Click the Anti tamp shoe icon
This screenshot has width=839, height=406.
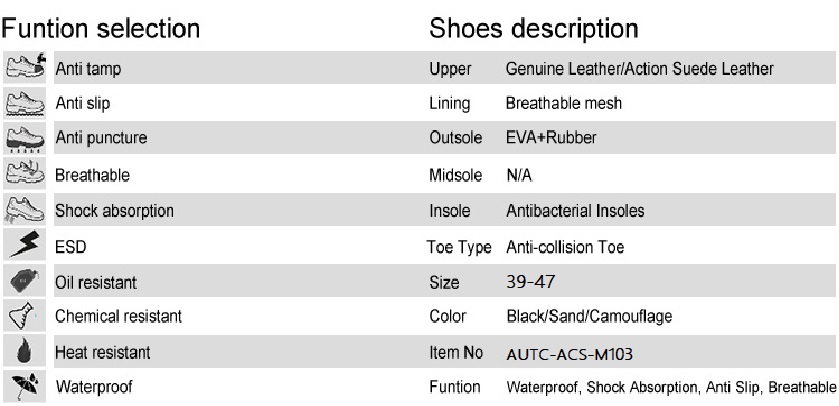(x=25, y=67)
